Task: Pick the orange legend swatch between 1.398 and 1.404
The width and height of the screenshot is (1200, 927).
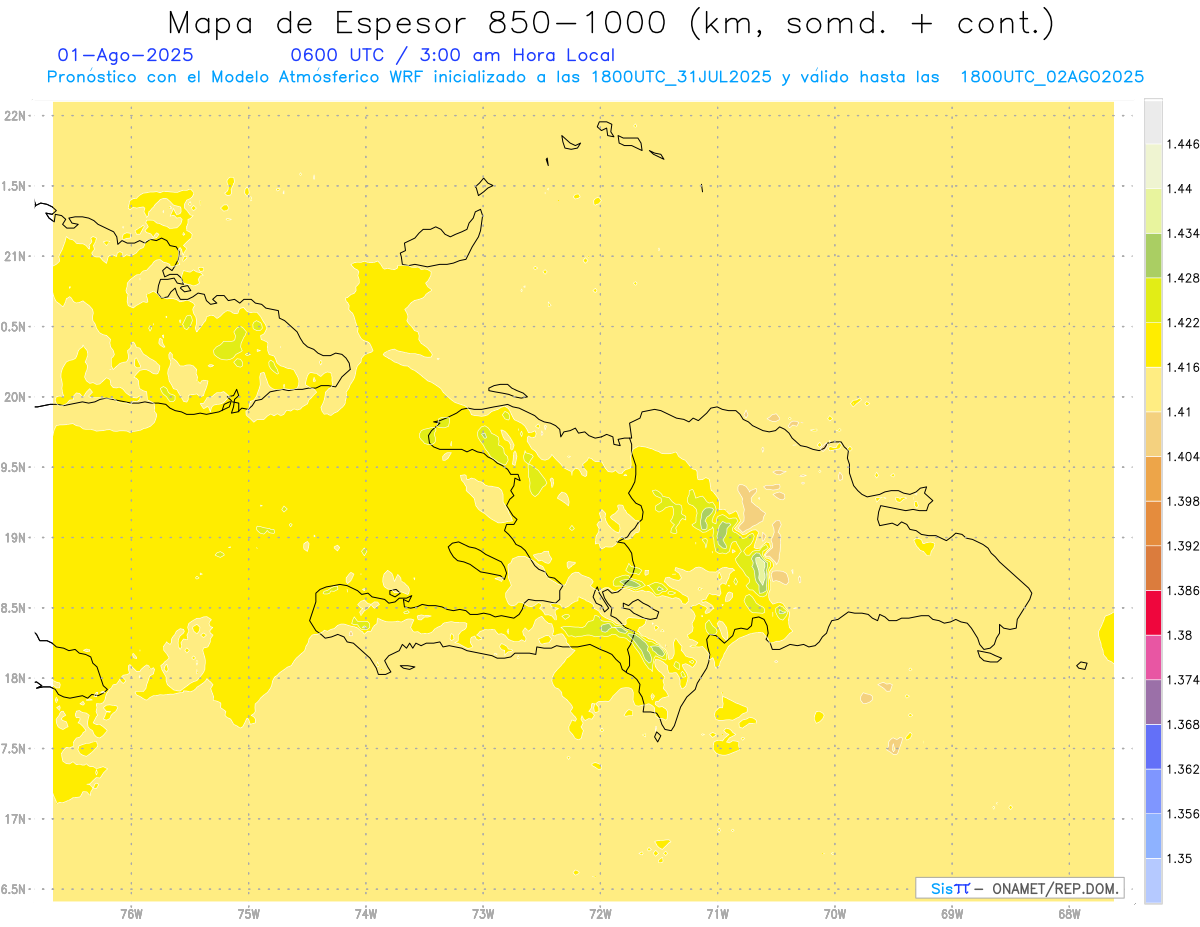Action: click(x=1153, y=478)
